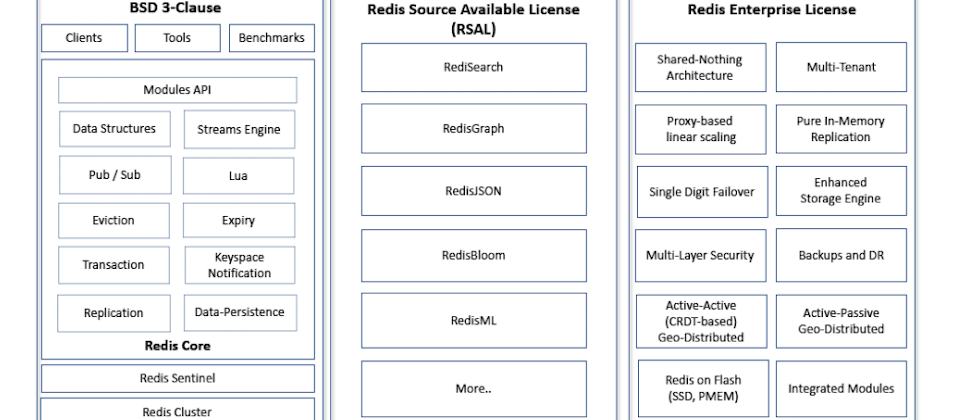Screen dimensions: 960x420
Task: Select the Shared-Nothing Architecture box
Action: (x=700, y=67)
